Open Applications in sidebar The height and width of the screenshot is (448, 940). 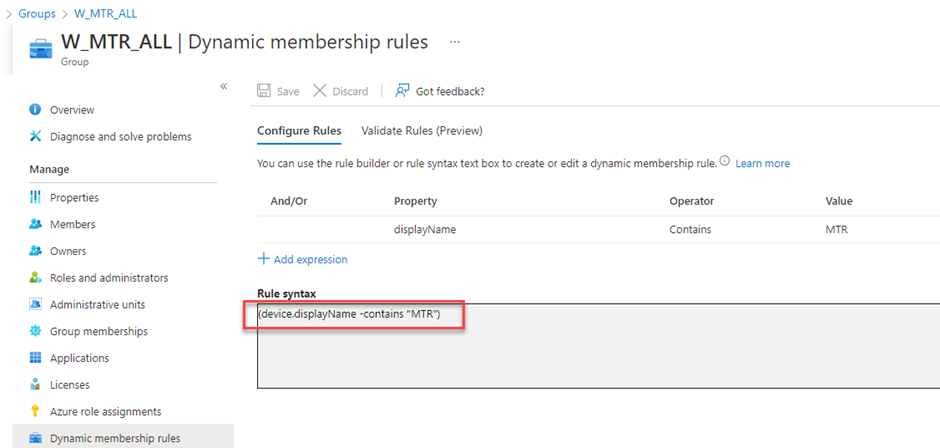[x=80, y=358]
